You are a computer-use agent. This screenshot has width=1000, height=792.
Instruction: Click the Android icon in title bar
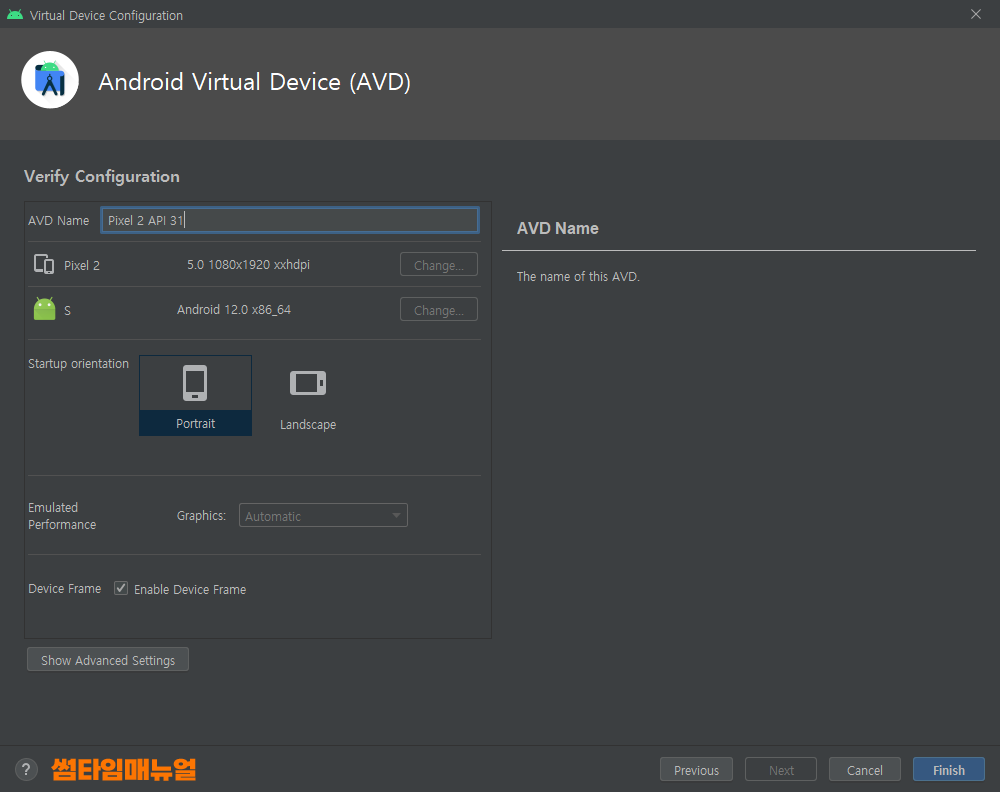point(15,15)
